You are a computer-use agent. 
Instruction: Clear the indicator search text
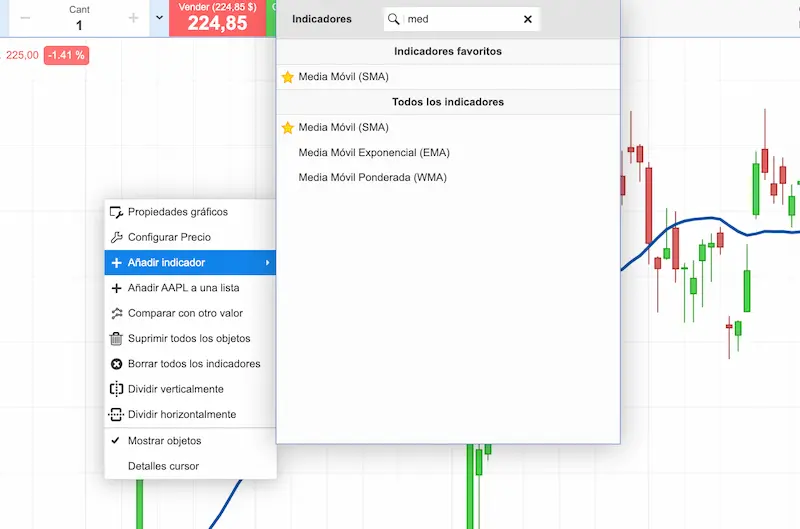[x=528, y=19]
